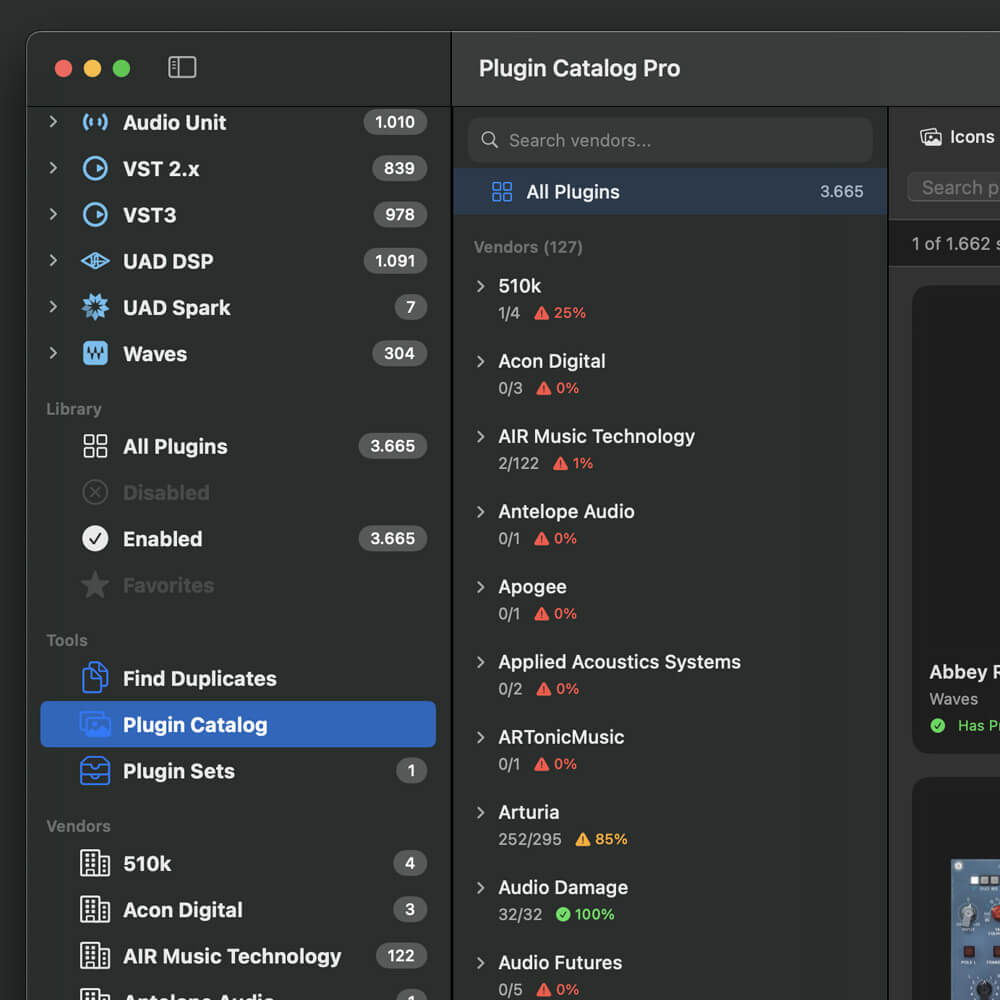Select Enabled in the Library section

238,539
